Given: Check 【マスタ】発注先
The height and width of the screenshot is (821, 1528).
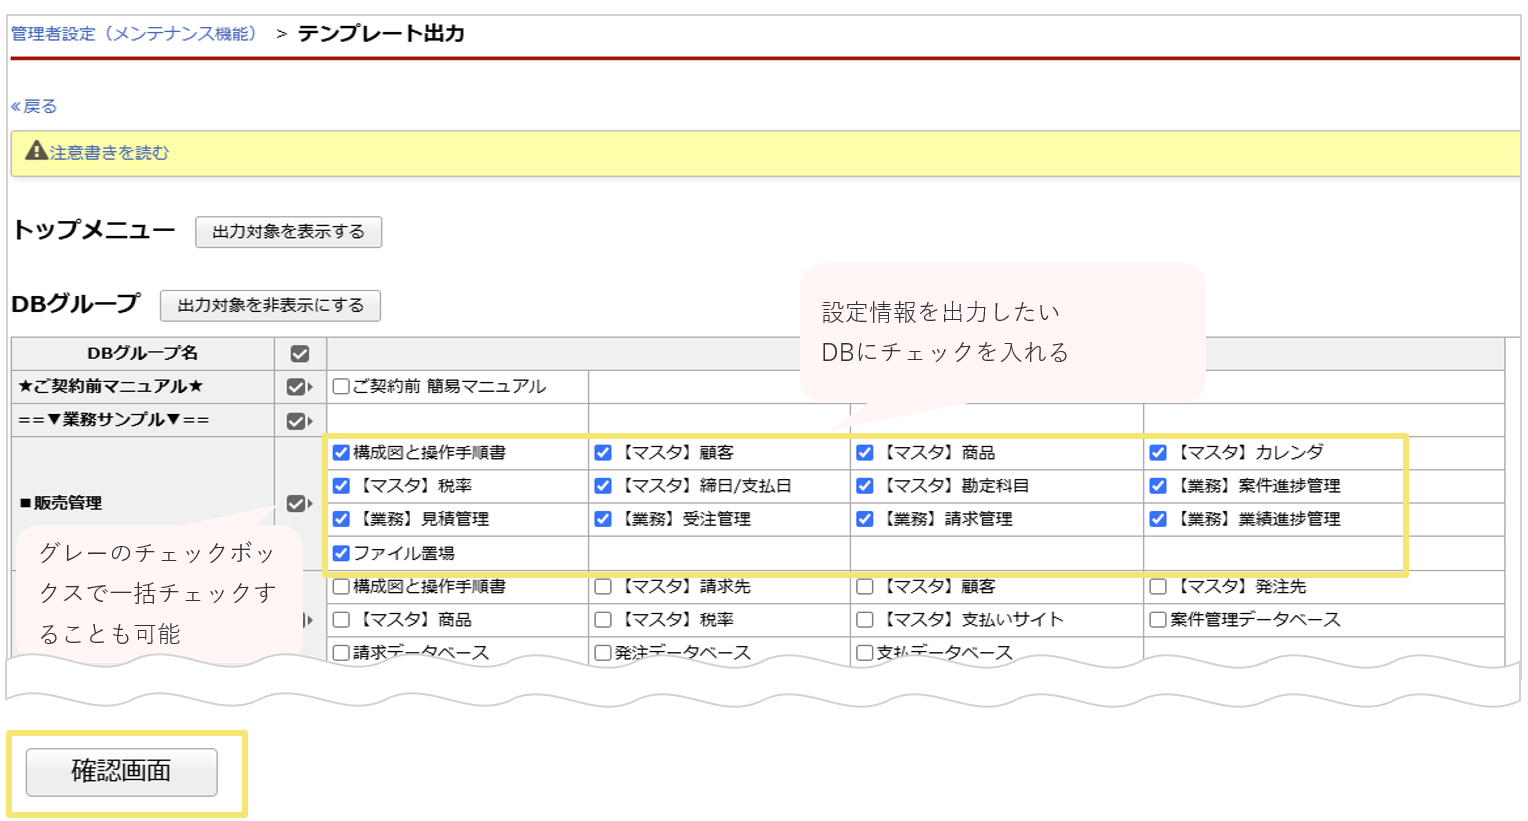Looking at the screenshot, I should pyautogui.click(x=1159, y=586).
